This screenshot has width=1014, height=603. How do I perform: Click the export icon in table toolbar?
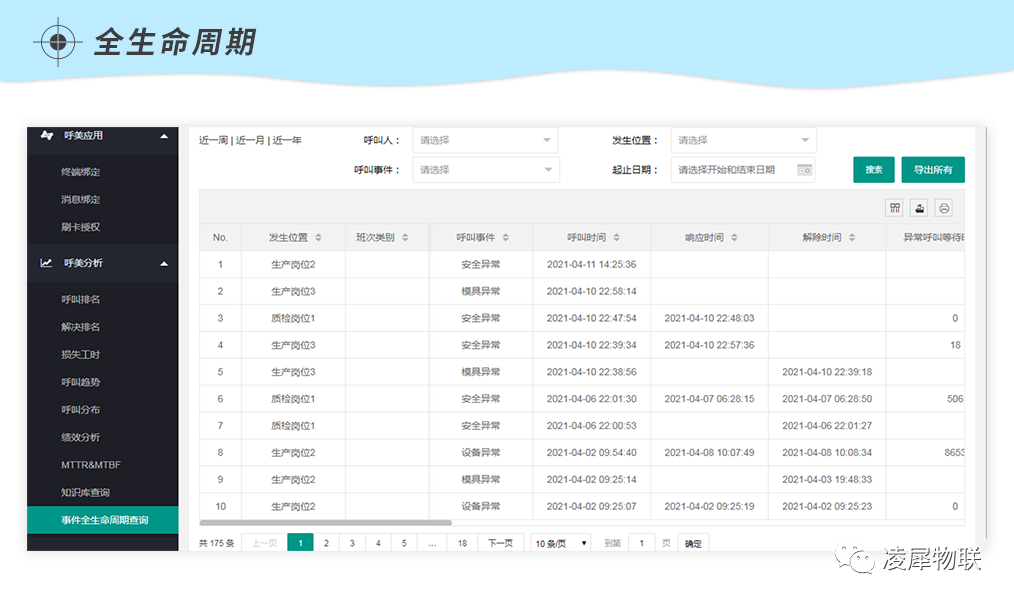[x=919, y=208]
